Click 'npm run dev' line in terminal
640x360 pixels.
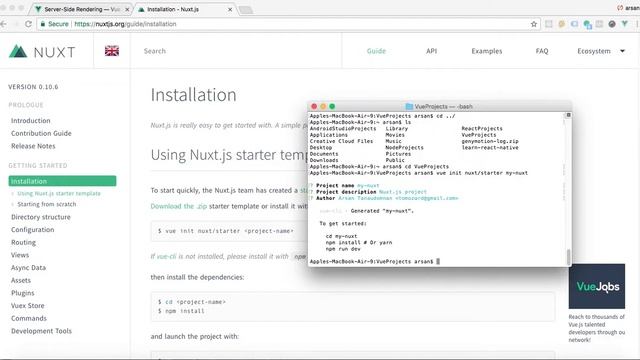pos(343,249)
